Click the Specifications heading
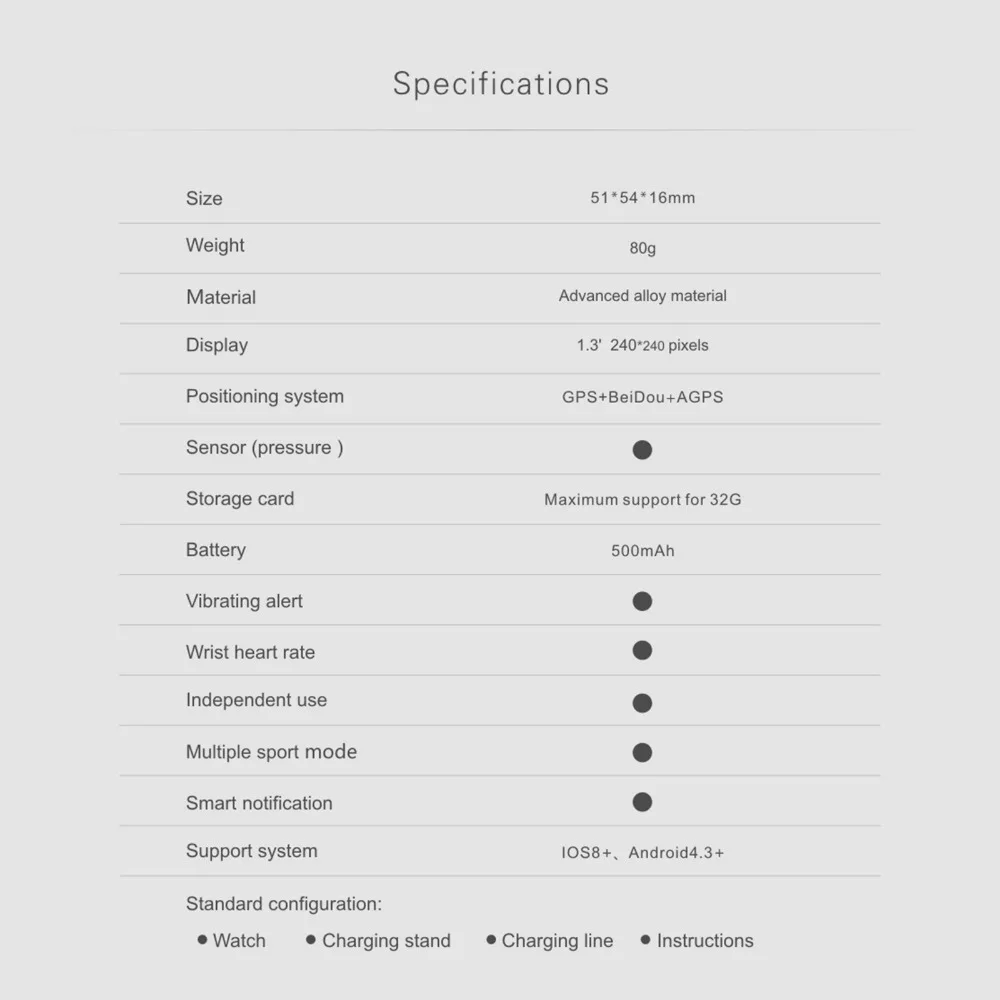1000x1000 pixels. (x=501, y=84)
